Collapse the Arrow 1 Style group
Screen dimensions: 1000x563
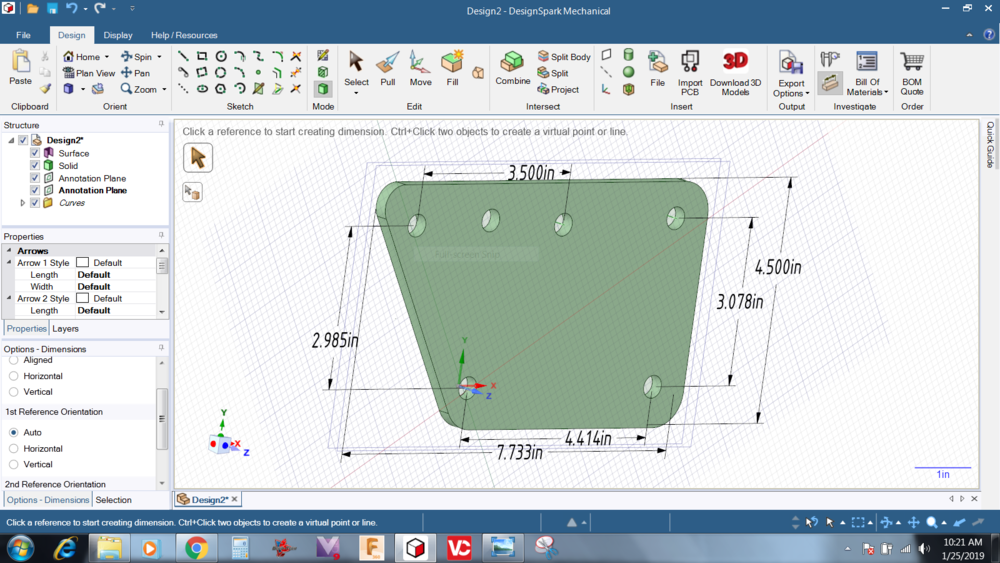pyautogui.click(x=9, y=262)
